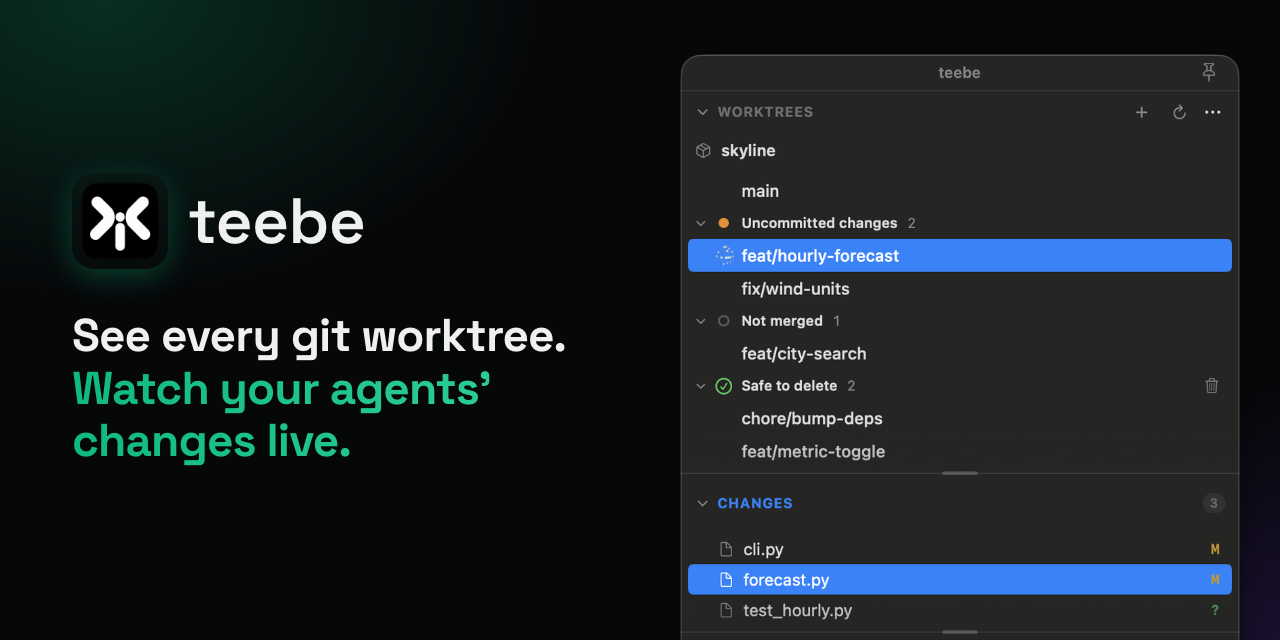The height and width of the screenshot is (640, 1280).
Task: Click the teebe app logo
Action: [120, 221]
